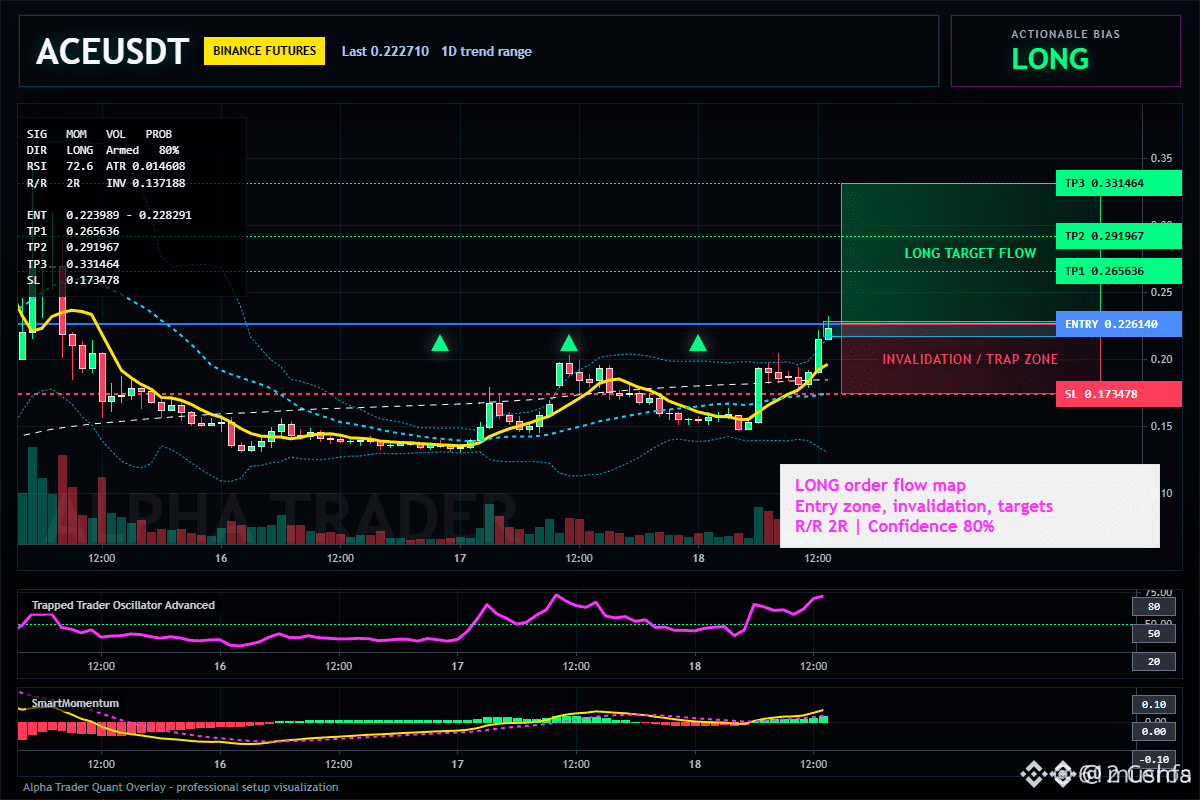1200x800 pixels.
Task: Click the TP2 0.291967 row in stats panel
Action: pyautogui.click(x=73, y=247)
